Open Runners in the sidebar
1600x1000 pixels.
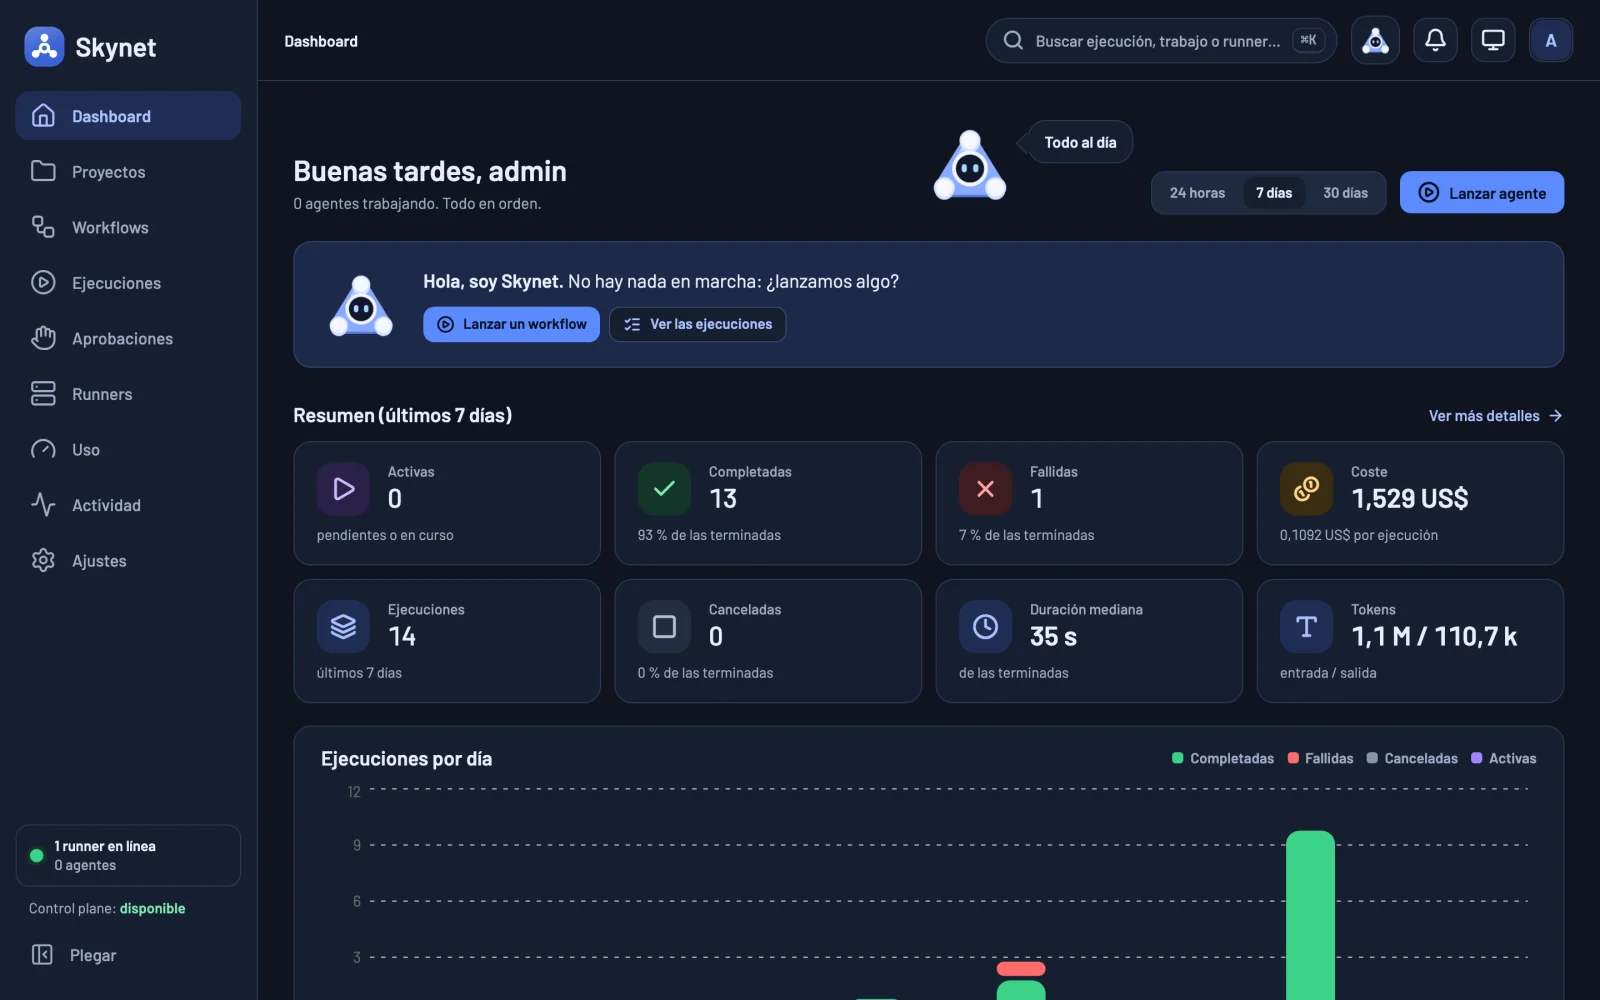click(128, 394)
